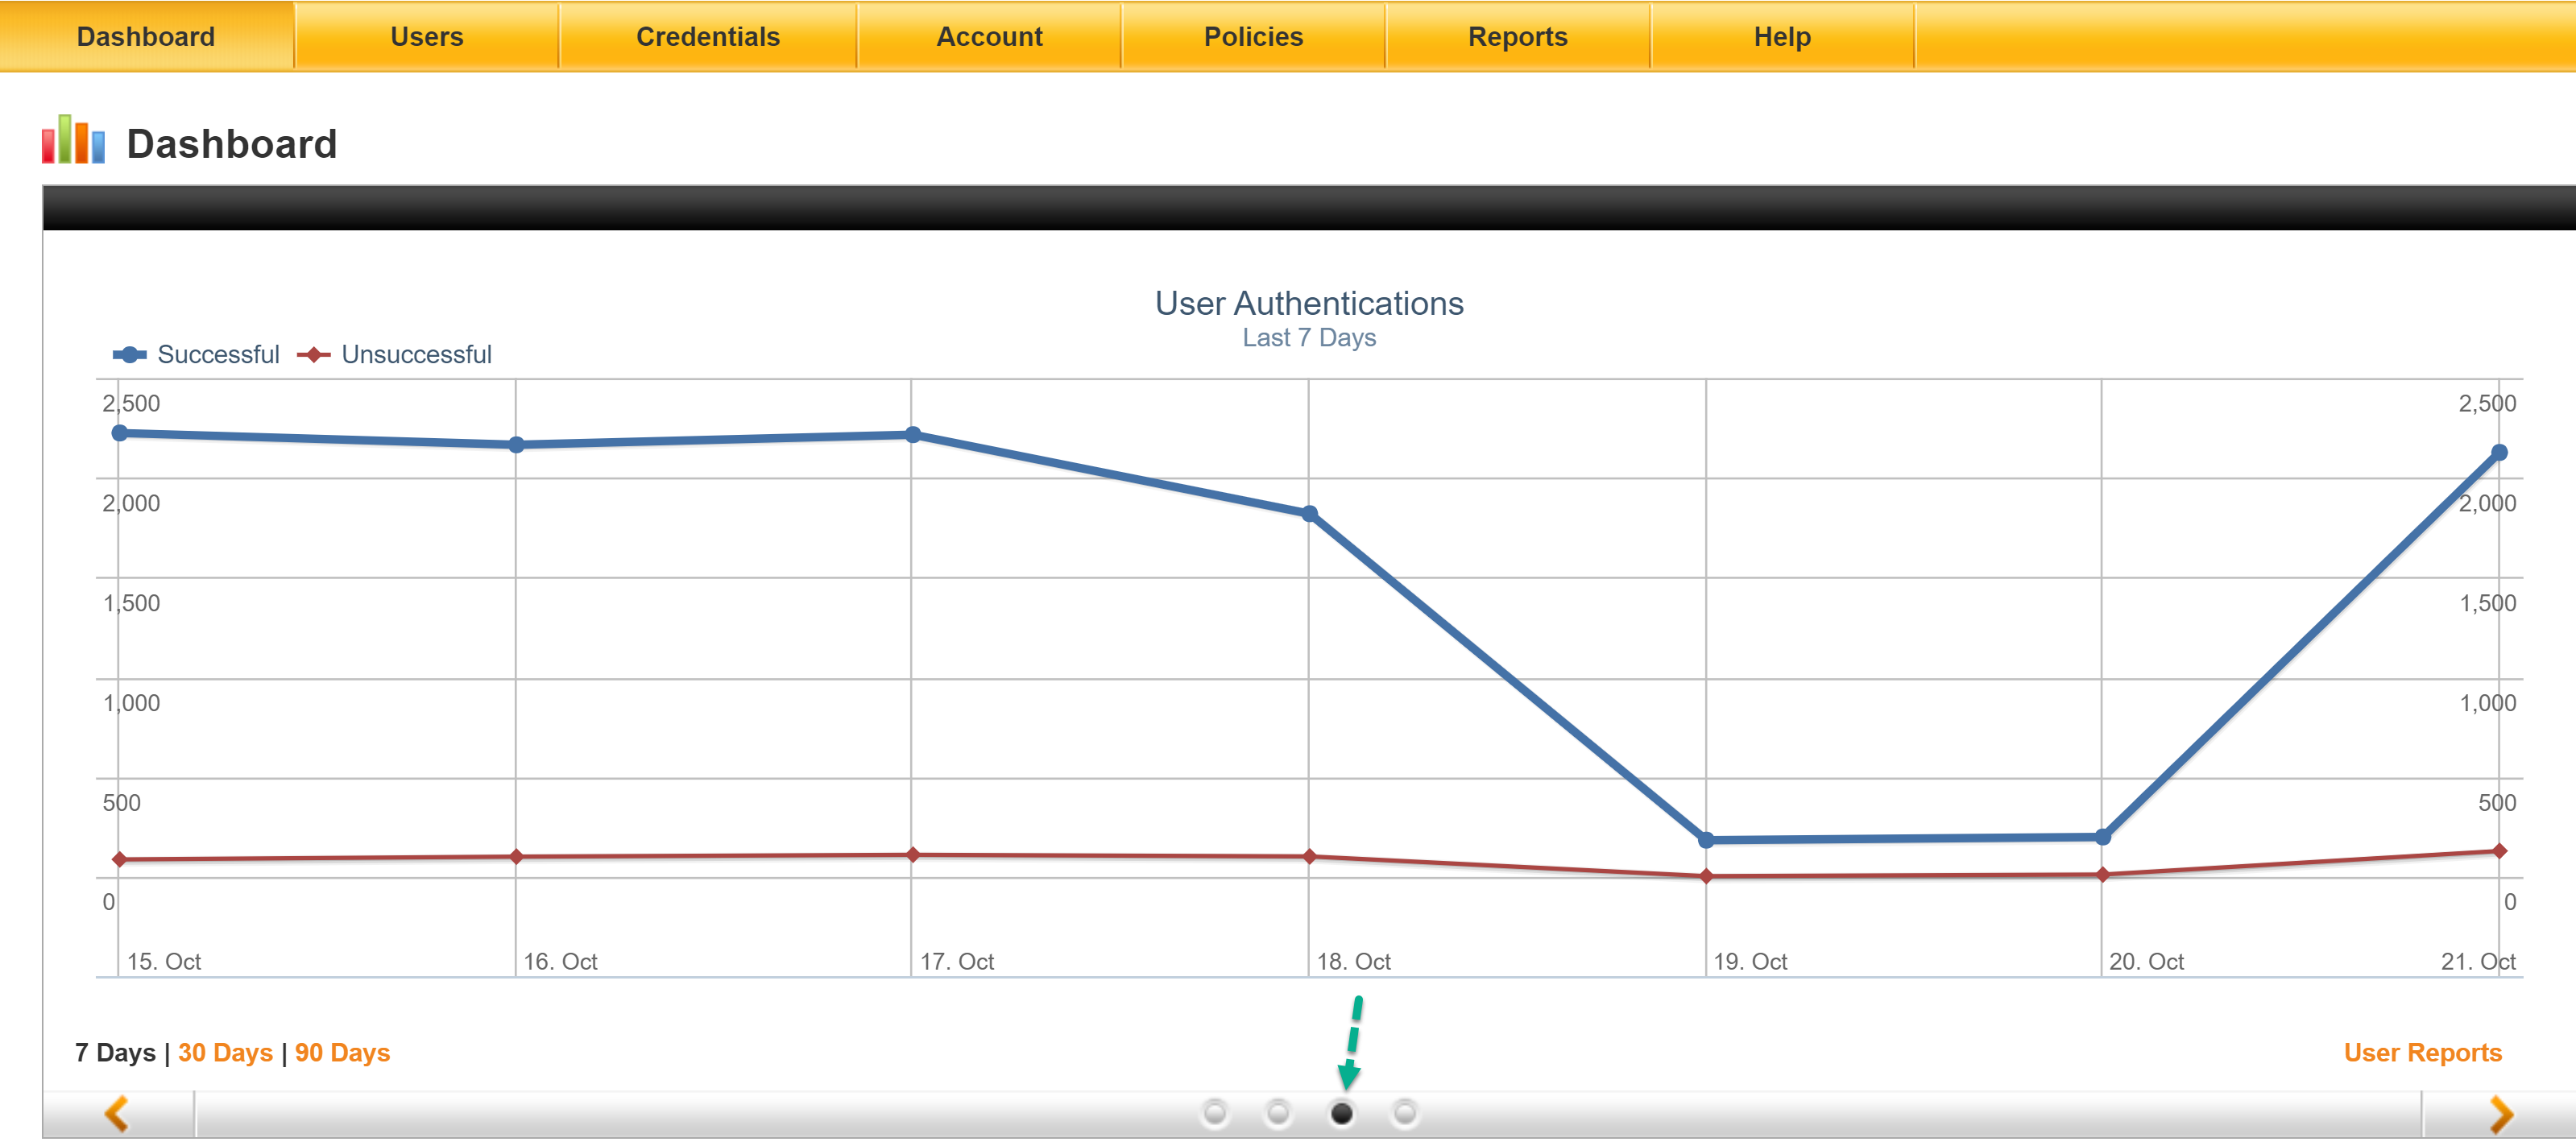Show the 90 Days chart range
Image resolution: width=2576 pixels, height=1142 pixels.
[x=342, y=1053]
